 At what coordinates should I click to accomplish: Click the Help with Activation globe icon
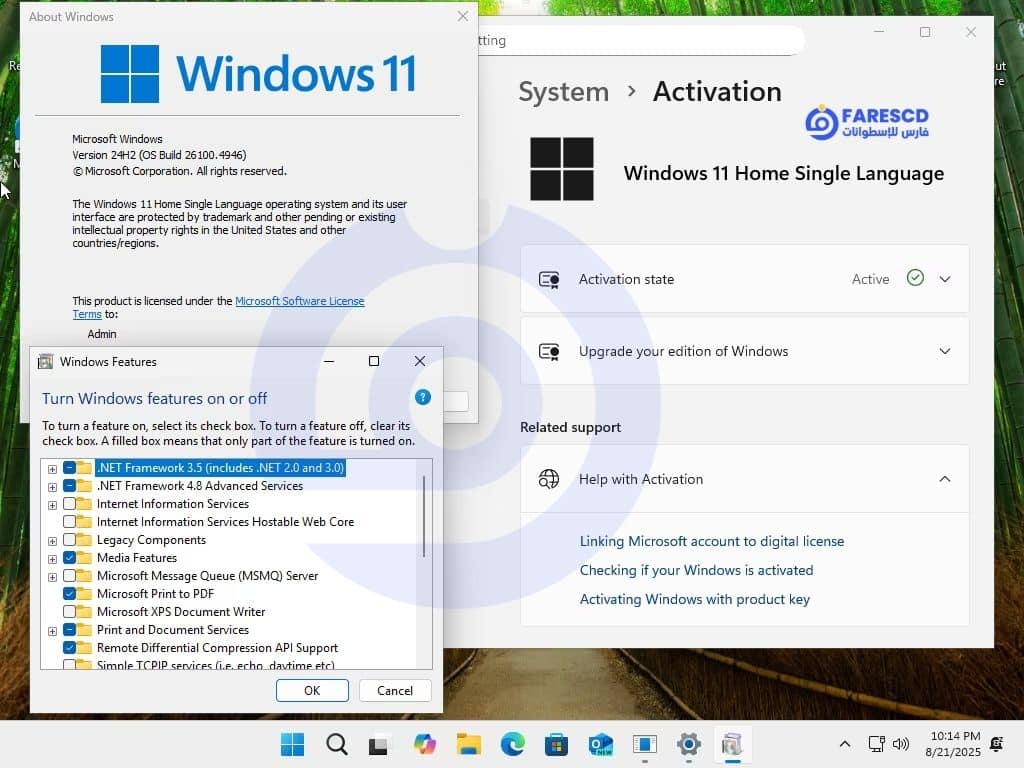click(x=549, y=479)
